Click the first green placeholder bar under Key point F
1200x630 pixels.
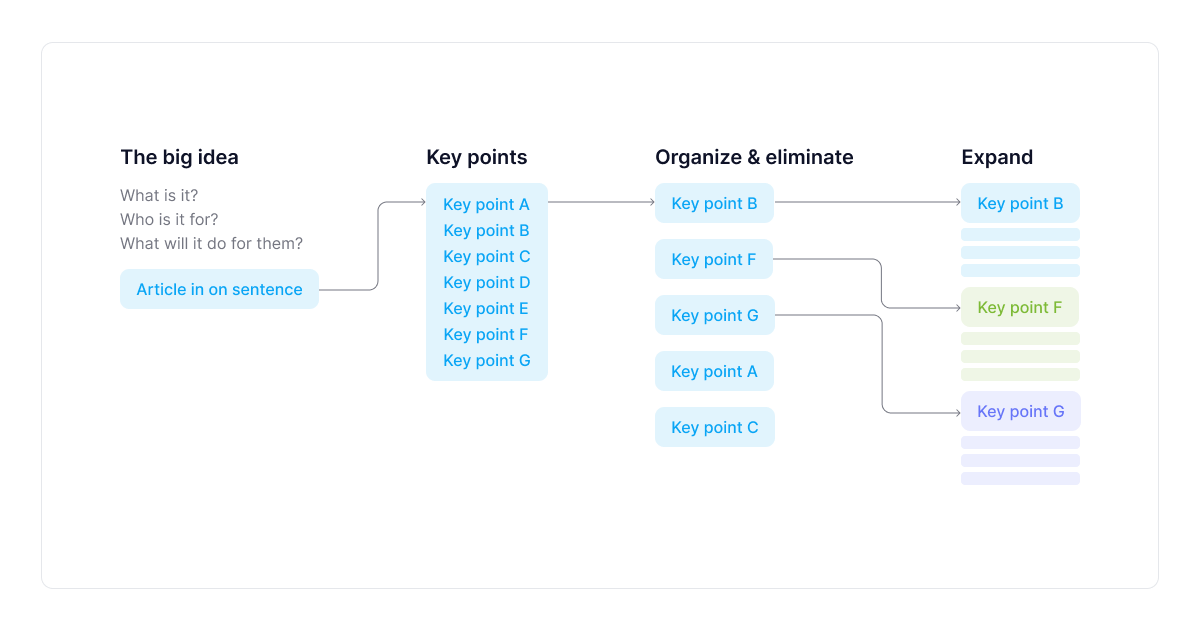pyautogui.click(x=1020, y=339)
